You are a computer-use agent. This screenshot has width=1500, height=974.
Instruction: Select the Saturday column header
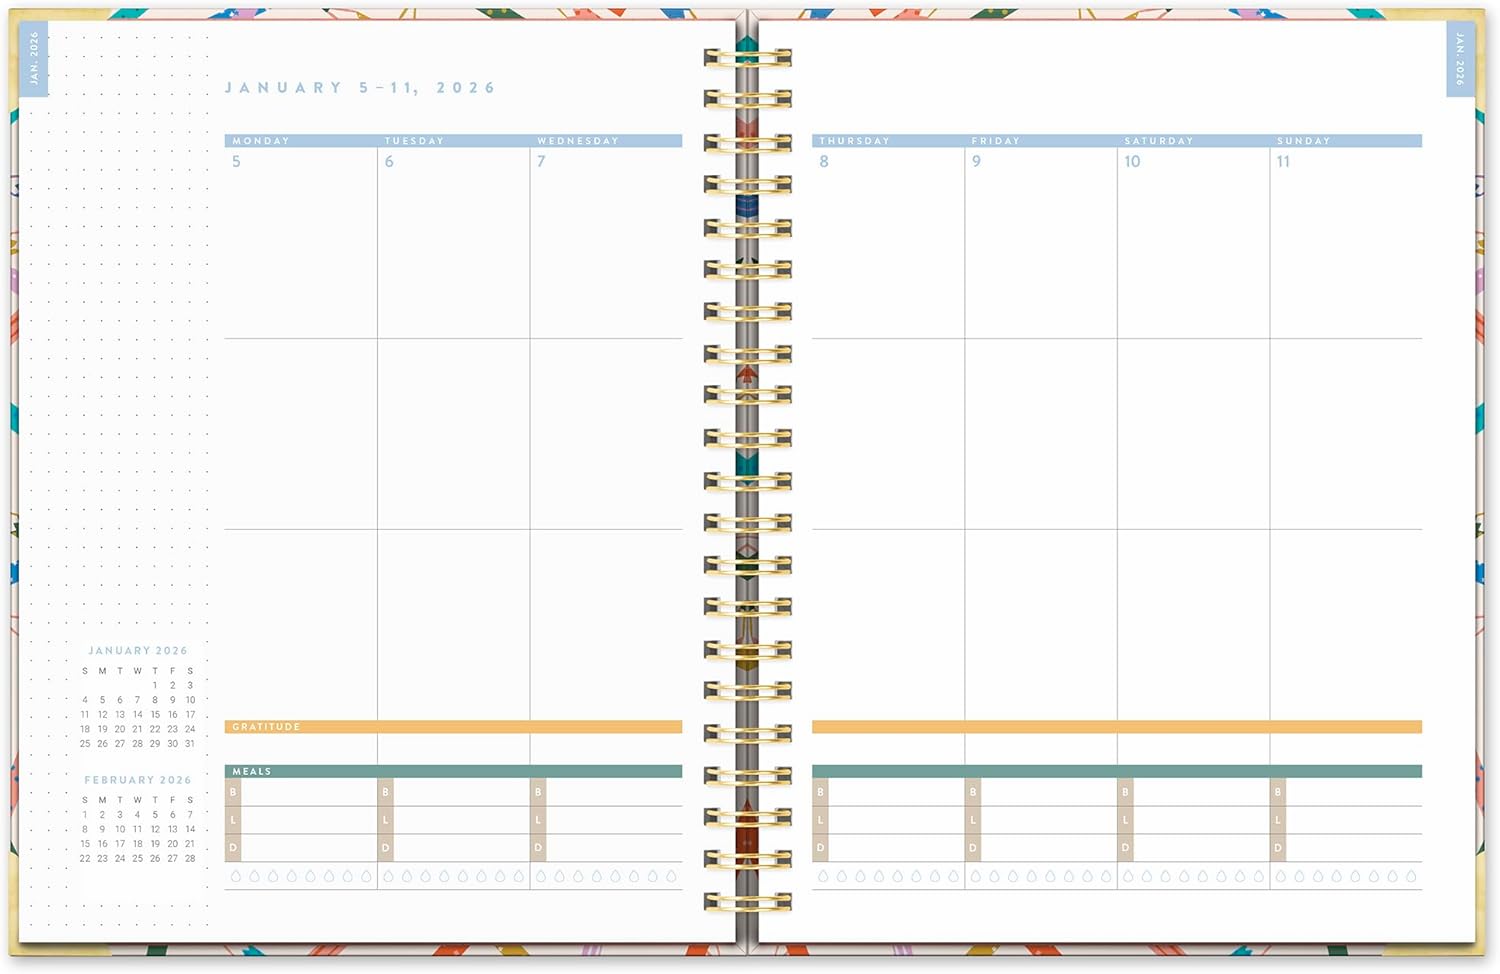coord(1159,141)
